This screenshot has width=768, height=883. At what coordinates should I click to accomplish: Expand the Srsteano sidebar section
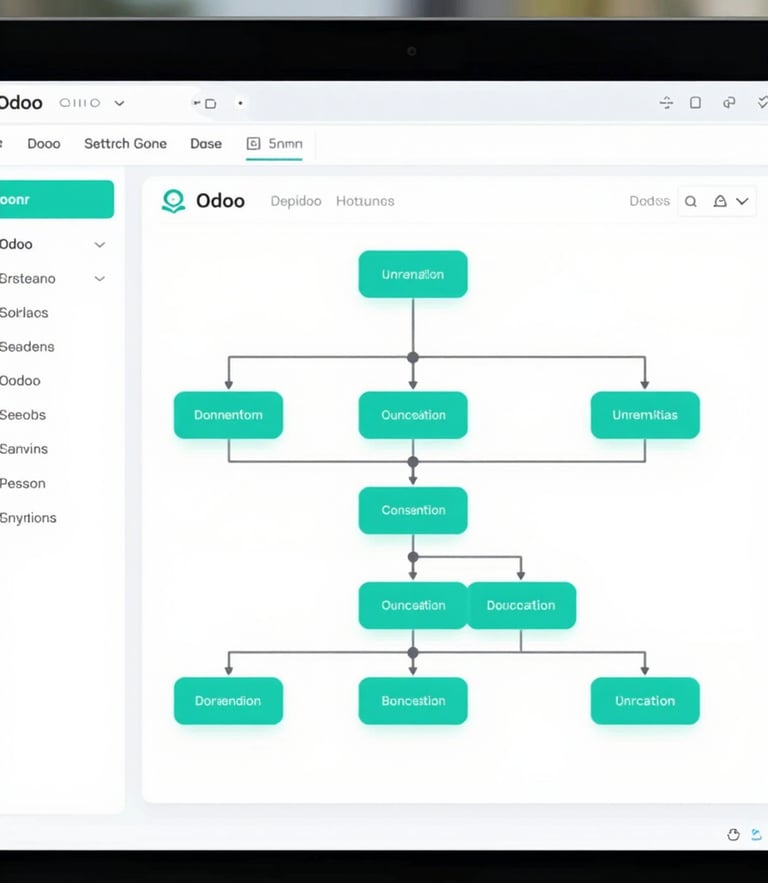pyautogui.click(x=100, y=279)
